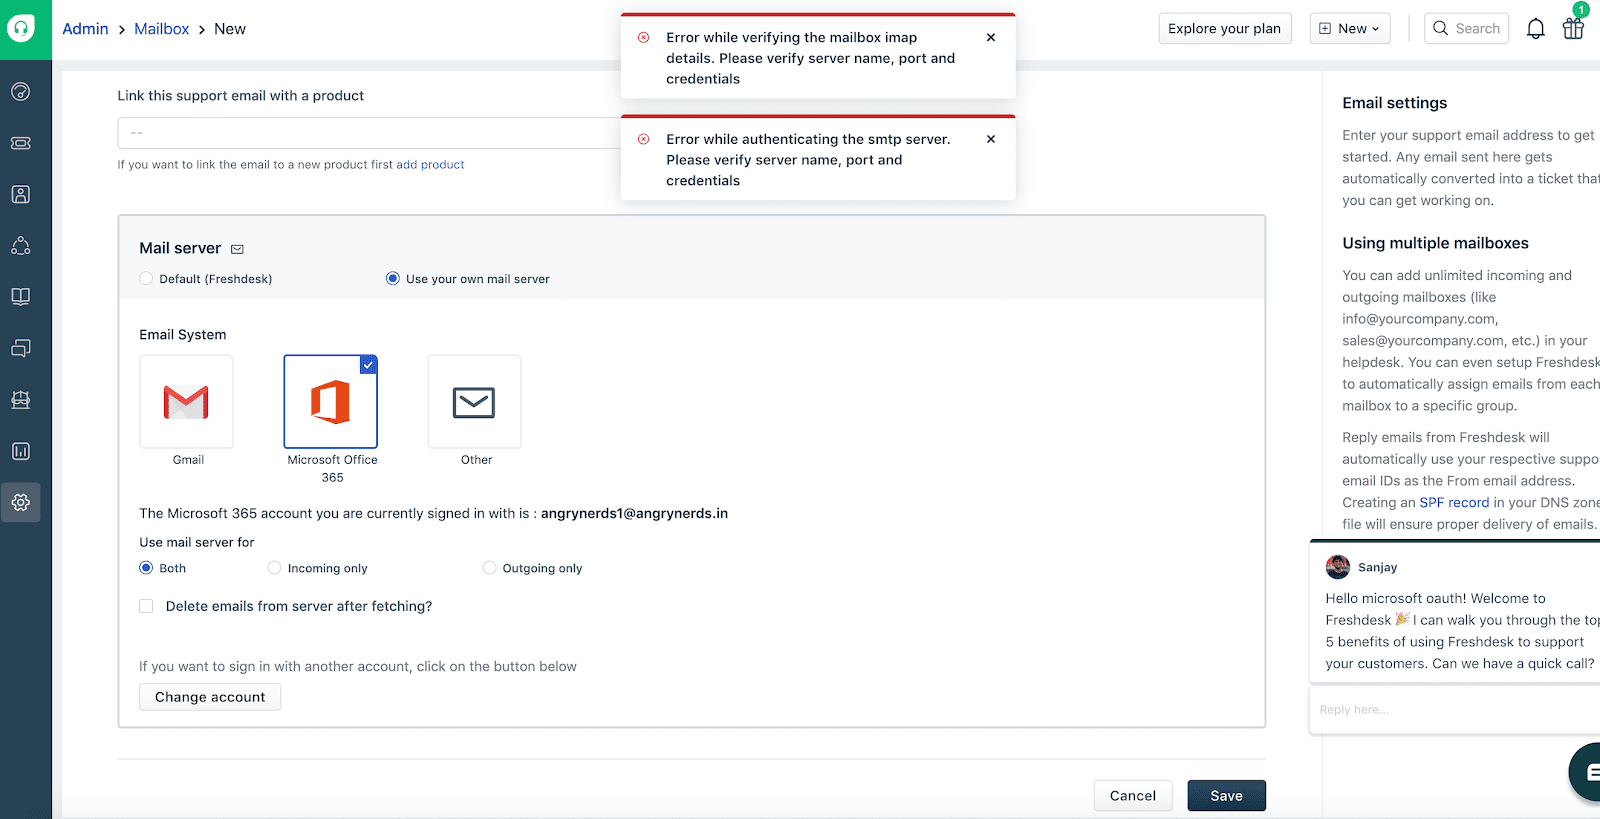Open the Reports chart icon

tap(21, 451)
